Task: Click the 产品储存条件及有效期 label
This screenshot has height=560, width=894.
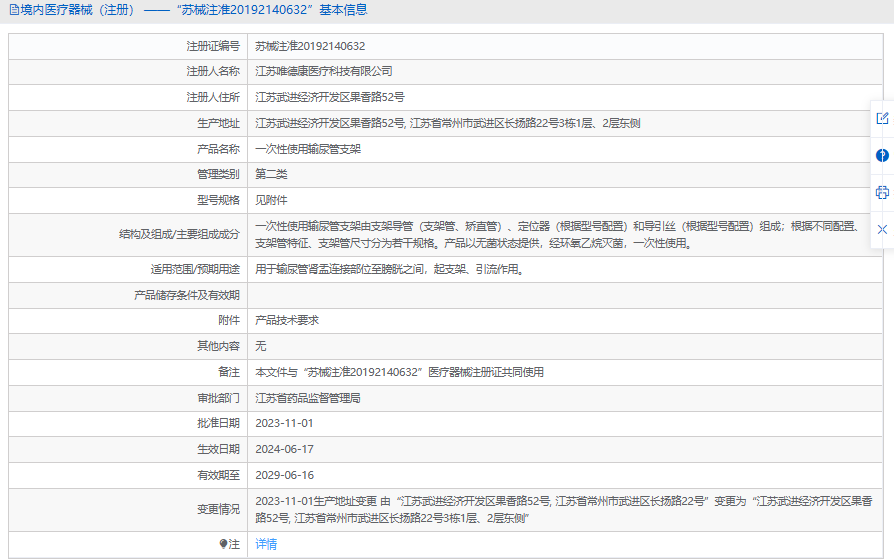Action: point(186,295)
